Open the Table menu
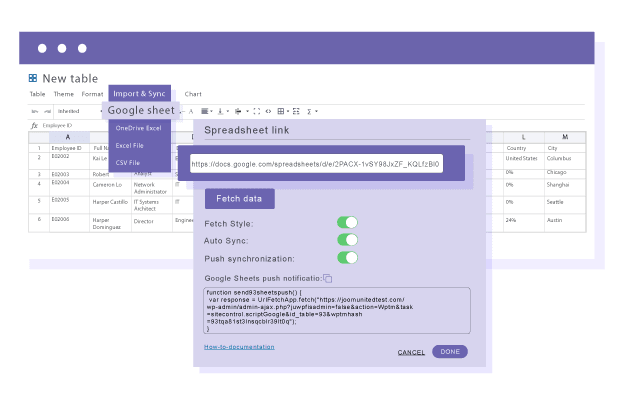 [37, 94]
